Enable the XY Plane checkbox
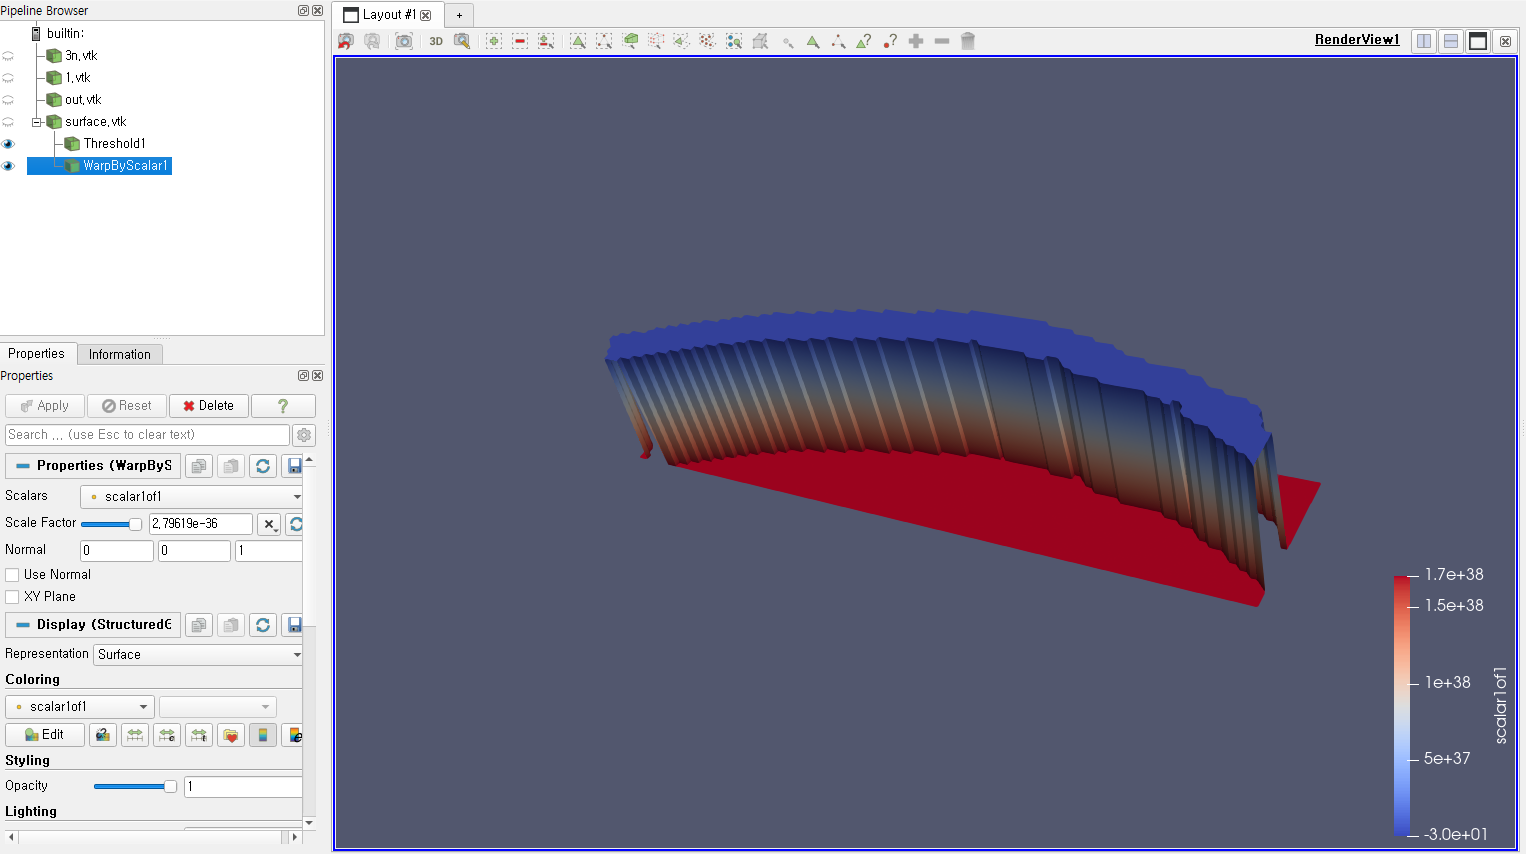1526x854 pixels. click(x=12, y=597)
